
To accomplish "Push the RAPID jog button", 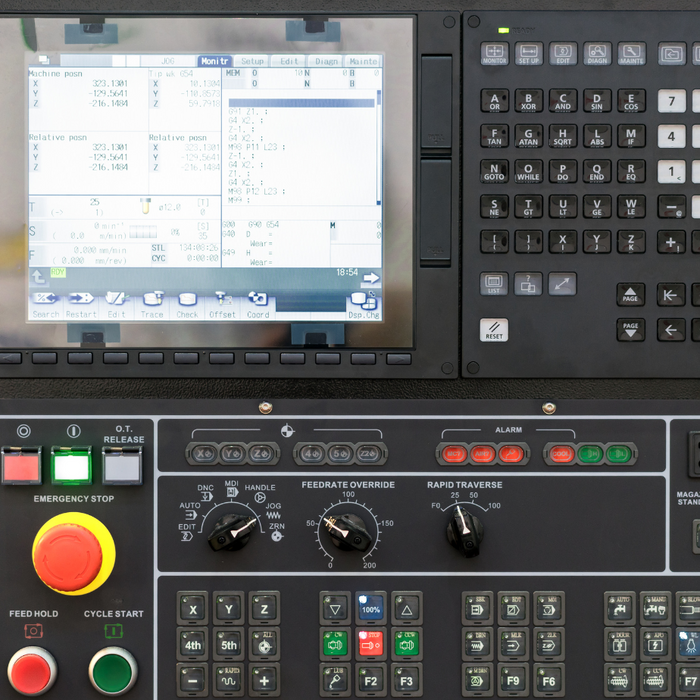I will pos(229,679).
